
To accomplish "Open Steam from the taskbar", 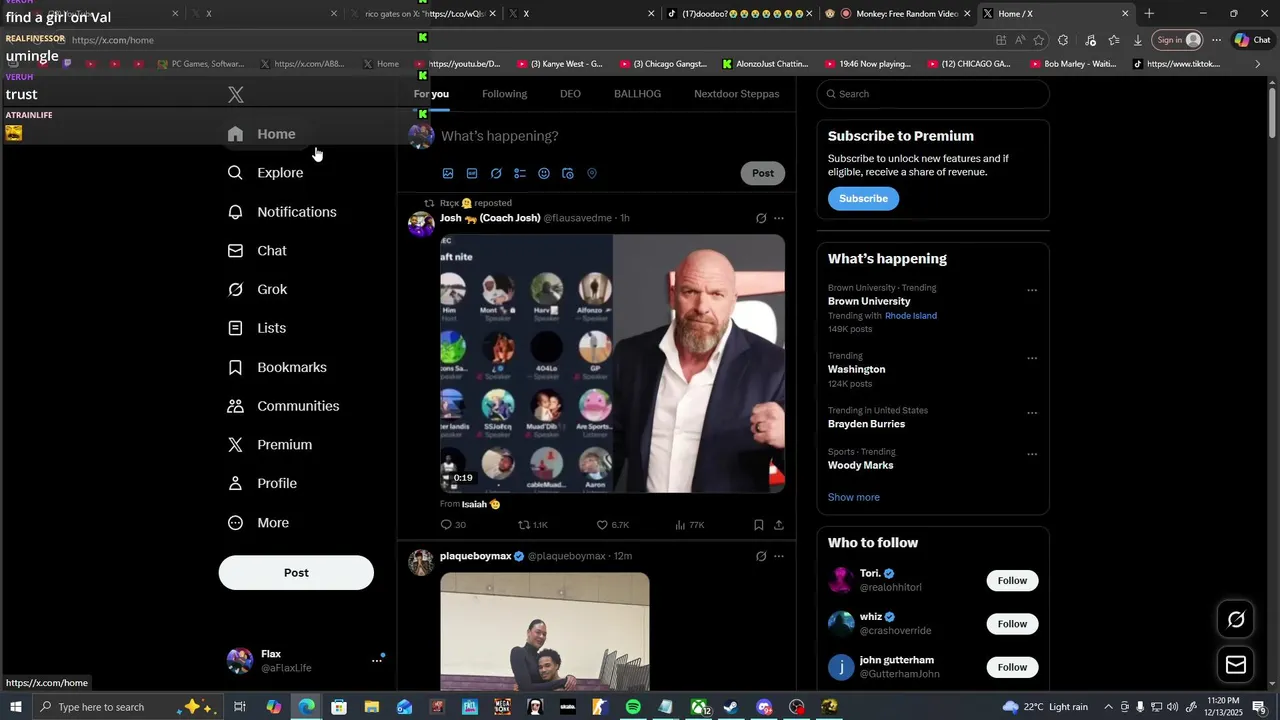I will 731,707.
